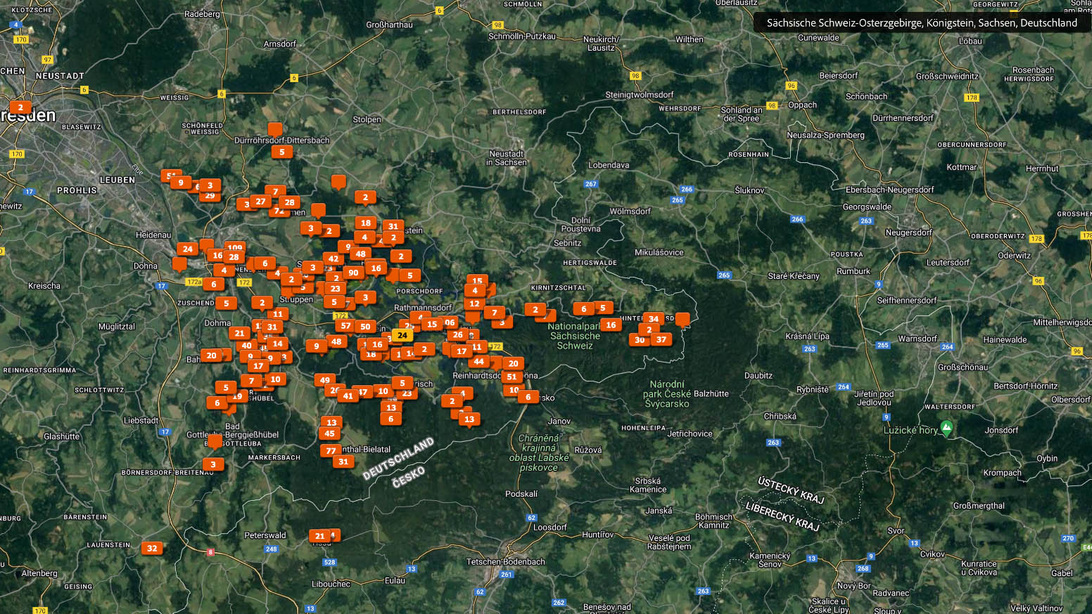Open the marker 3 near Breitenau
Image resolution: width=1092 pixels, height=614 pixels.
tap(212, 465)
